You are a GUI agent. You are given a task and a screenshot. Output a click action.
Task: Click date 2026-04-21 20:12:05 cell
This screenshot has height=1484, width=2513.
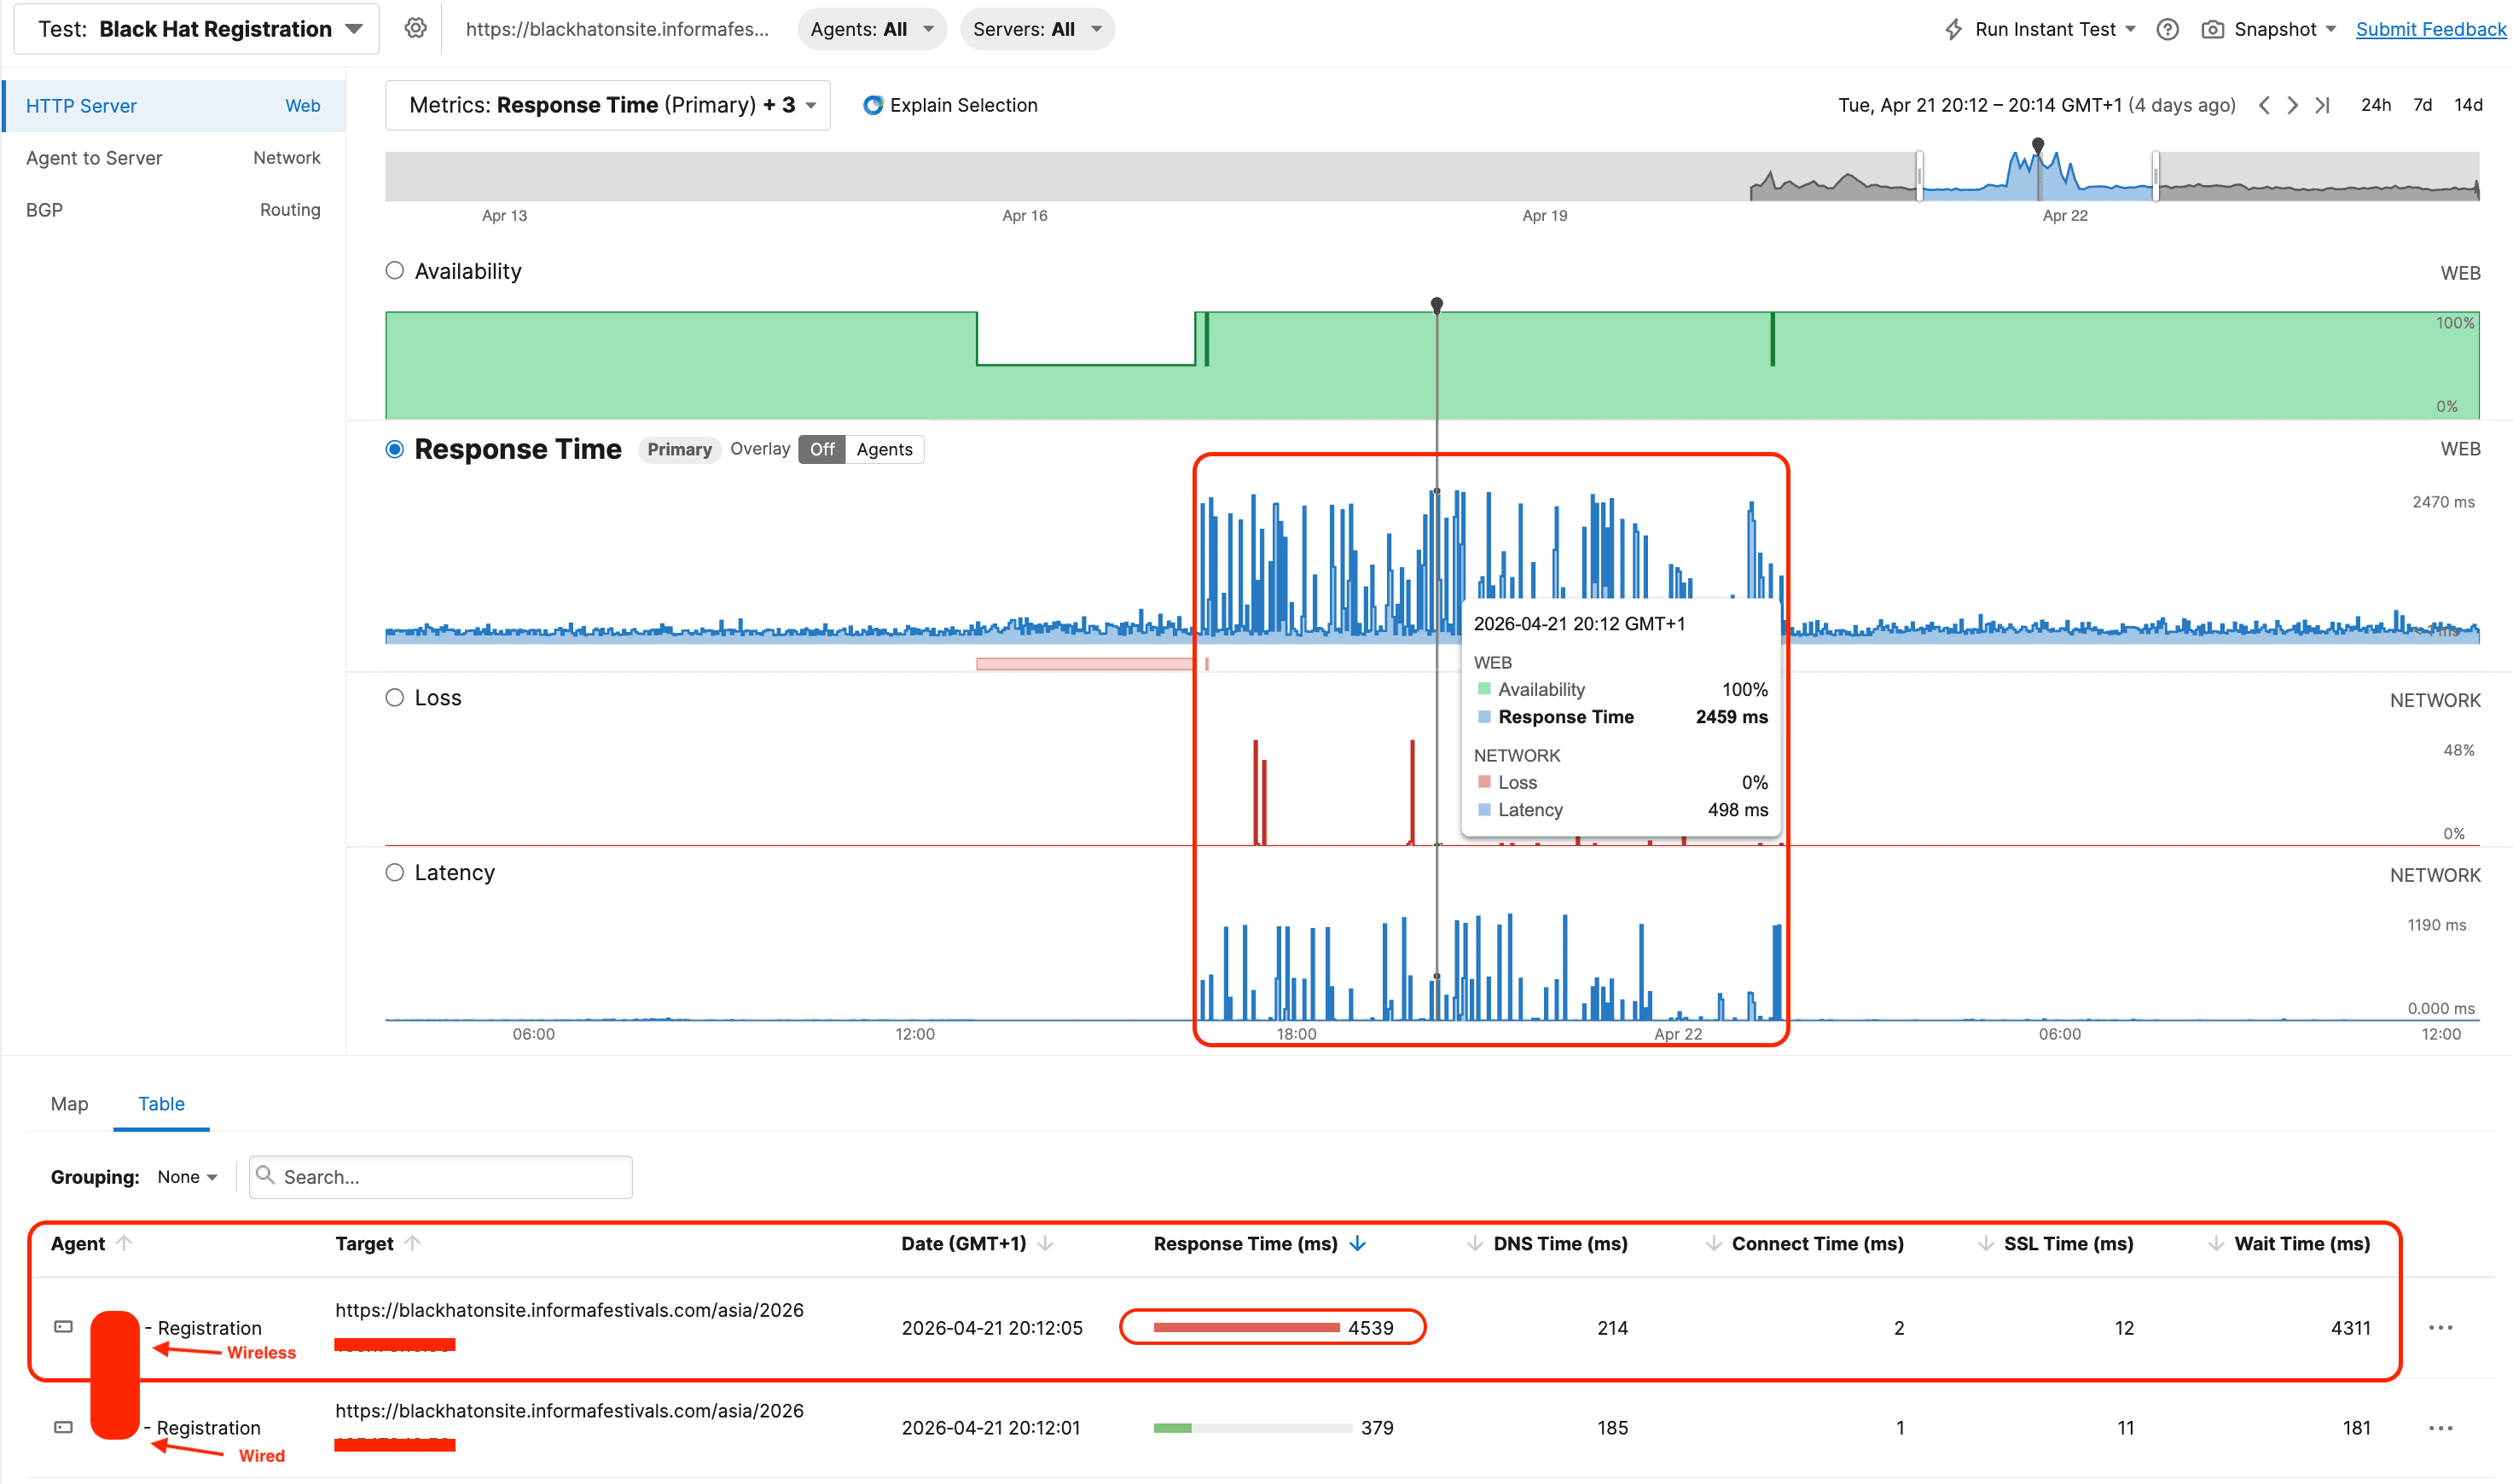point(991,1328)
